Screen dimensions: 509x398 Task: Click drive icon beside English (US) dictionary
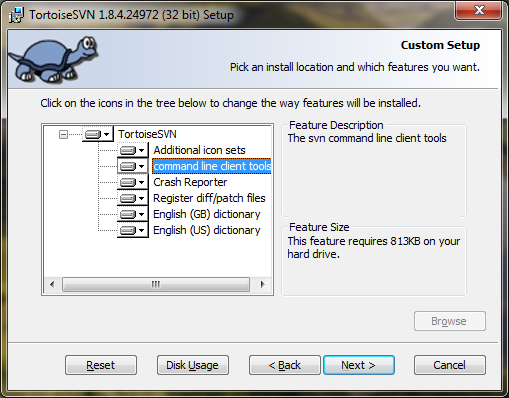[128, 230]
